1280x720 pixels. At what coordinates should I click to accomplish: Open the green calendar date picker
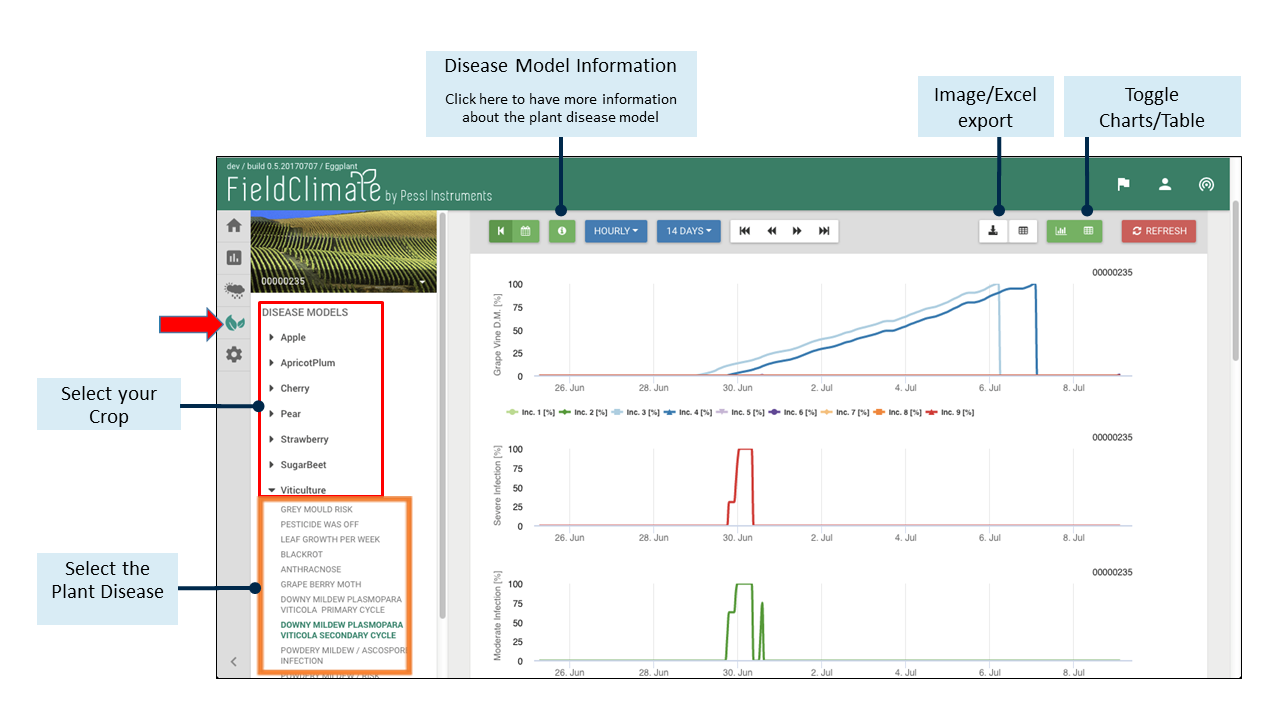(526, 231)
